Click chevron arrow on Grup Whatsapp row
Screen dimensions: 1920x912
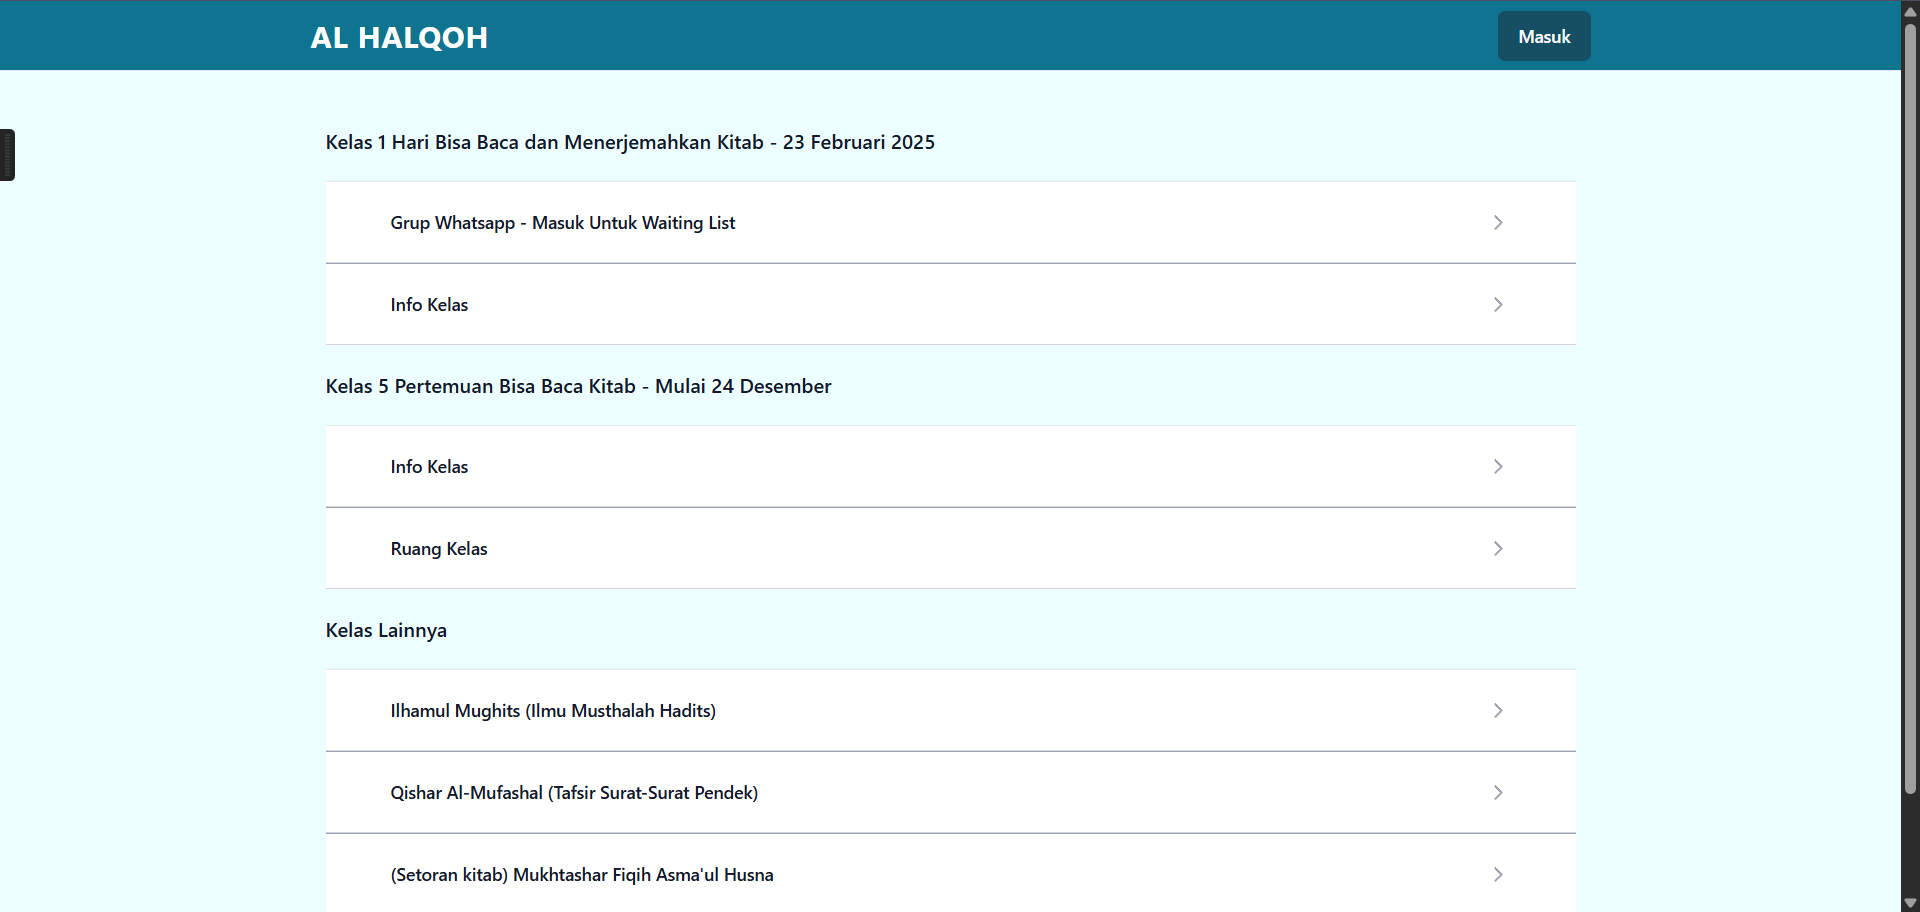[x=1497, y=223]
